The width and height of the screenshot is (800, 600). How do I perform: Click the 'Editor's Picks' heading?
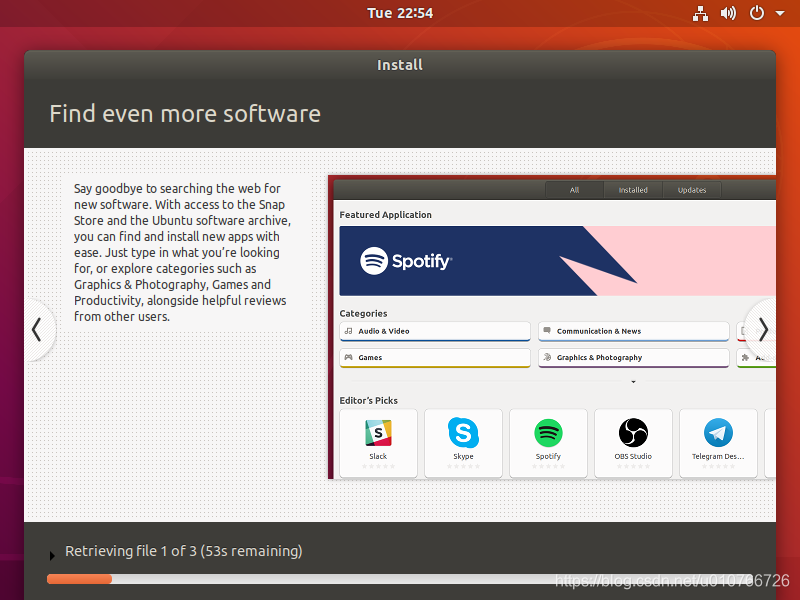(368, 401)
